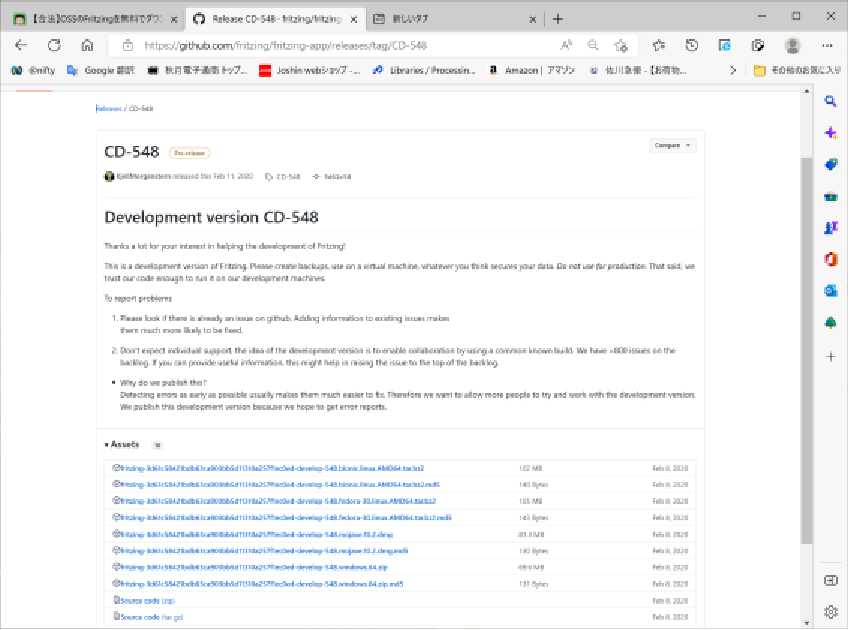Click the page vertical scrollbar thumb
This screenshot has height=630, width=849.
pyautogui.click(x=807, y=351)
